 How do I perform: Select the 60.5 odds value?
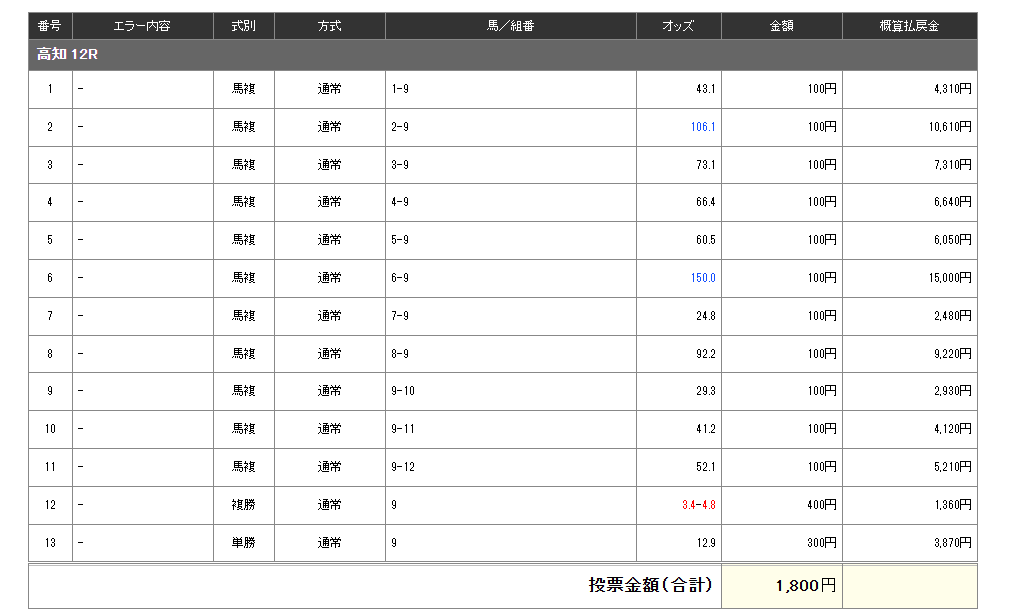(705, 240)
